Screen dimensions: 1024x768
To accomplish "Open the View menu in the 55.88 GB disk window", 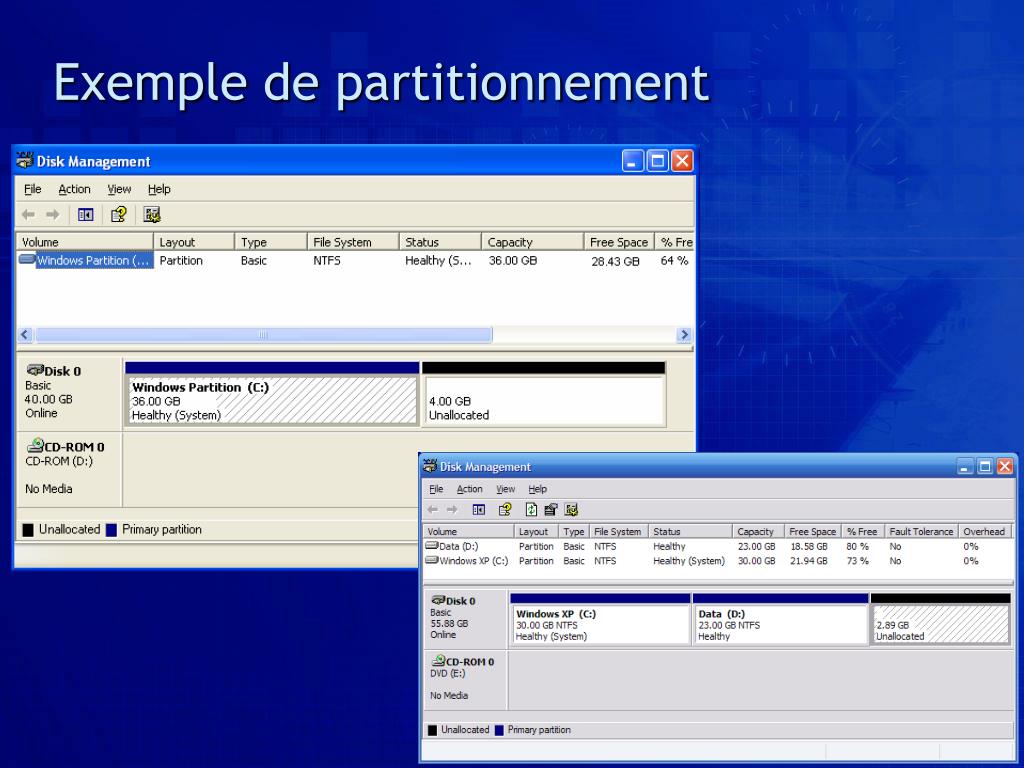I will 505,489.
